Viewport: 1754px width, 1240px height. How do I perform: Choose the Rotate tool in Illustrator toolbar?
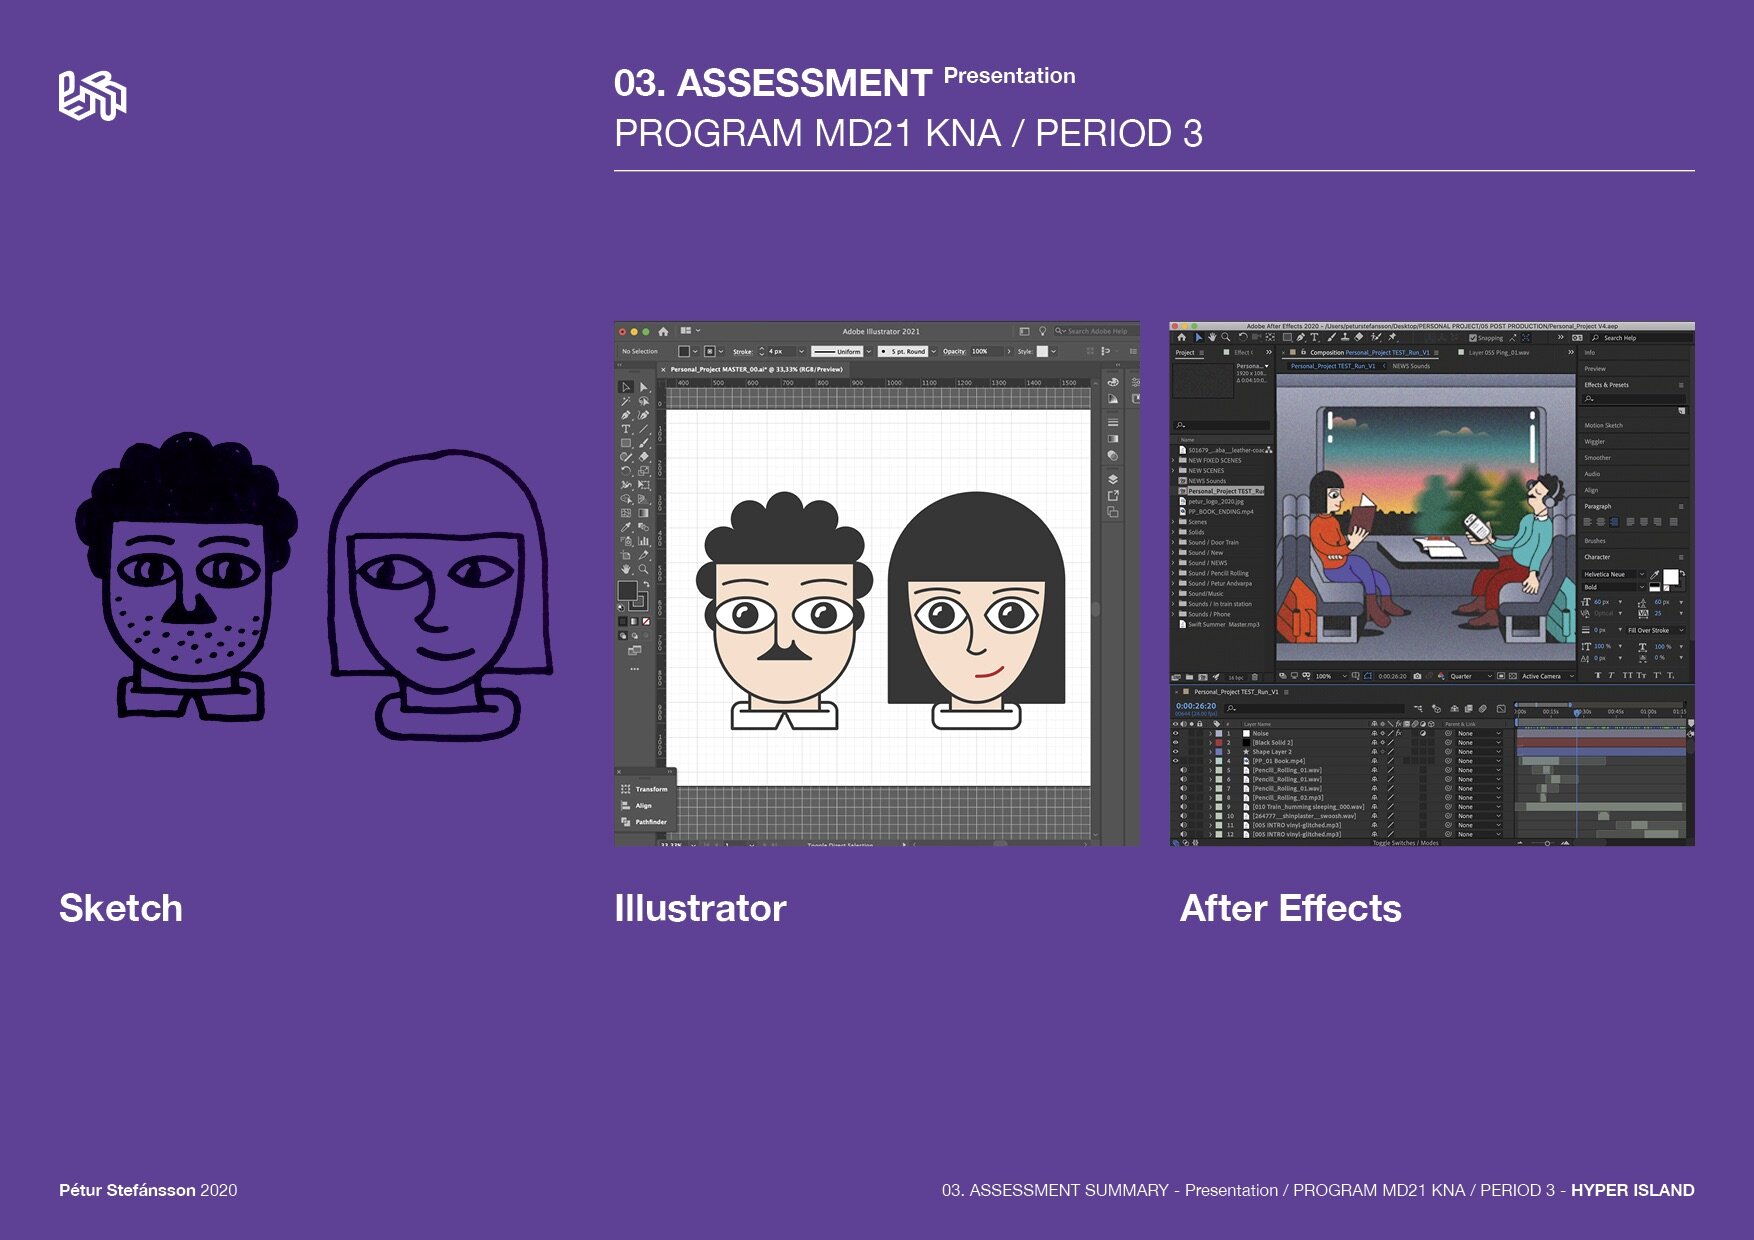pos(626,471)
